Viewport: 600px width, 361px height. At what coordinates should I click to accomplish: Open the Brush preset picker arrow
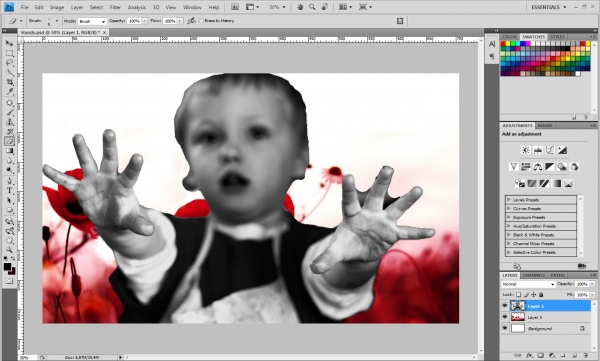coord(57,21)
